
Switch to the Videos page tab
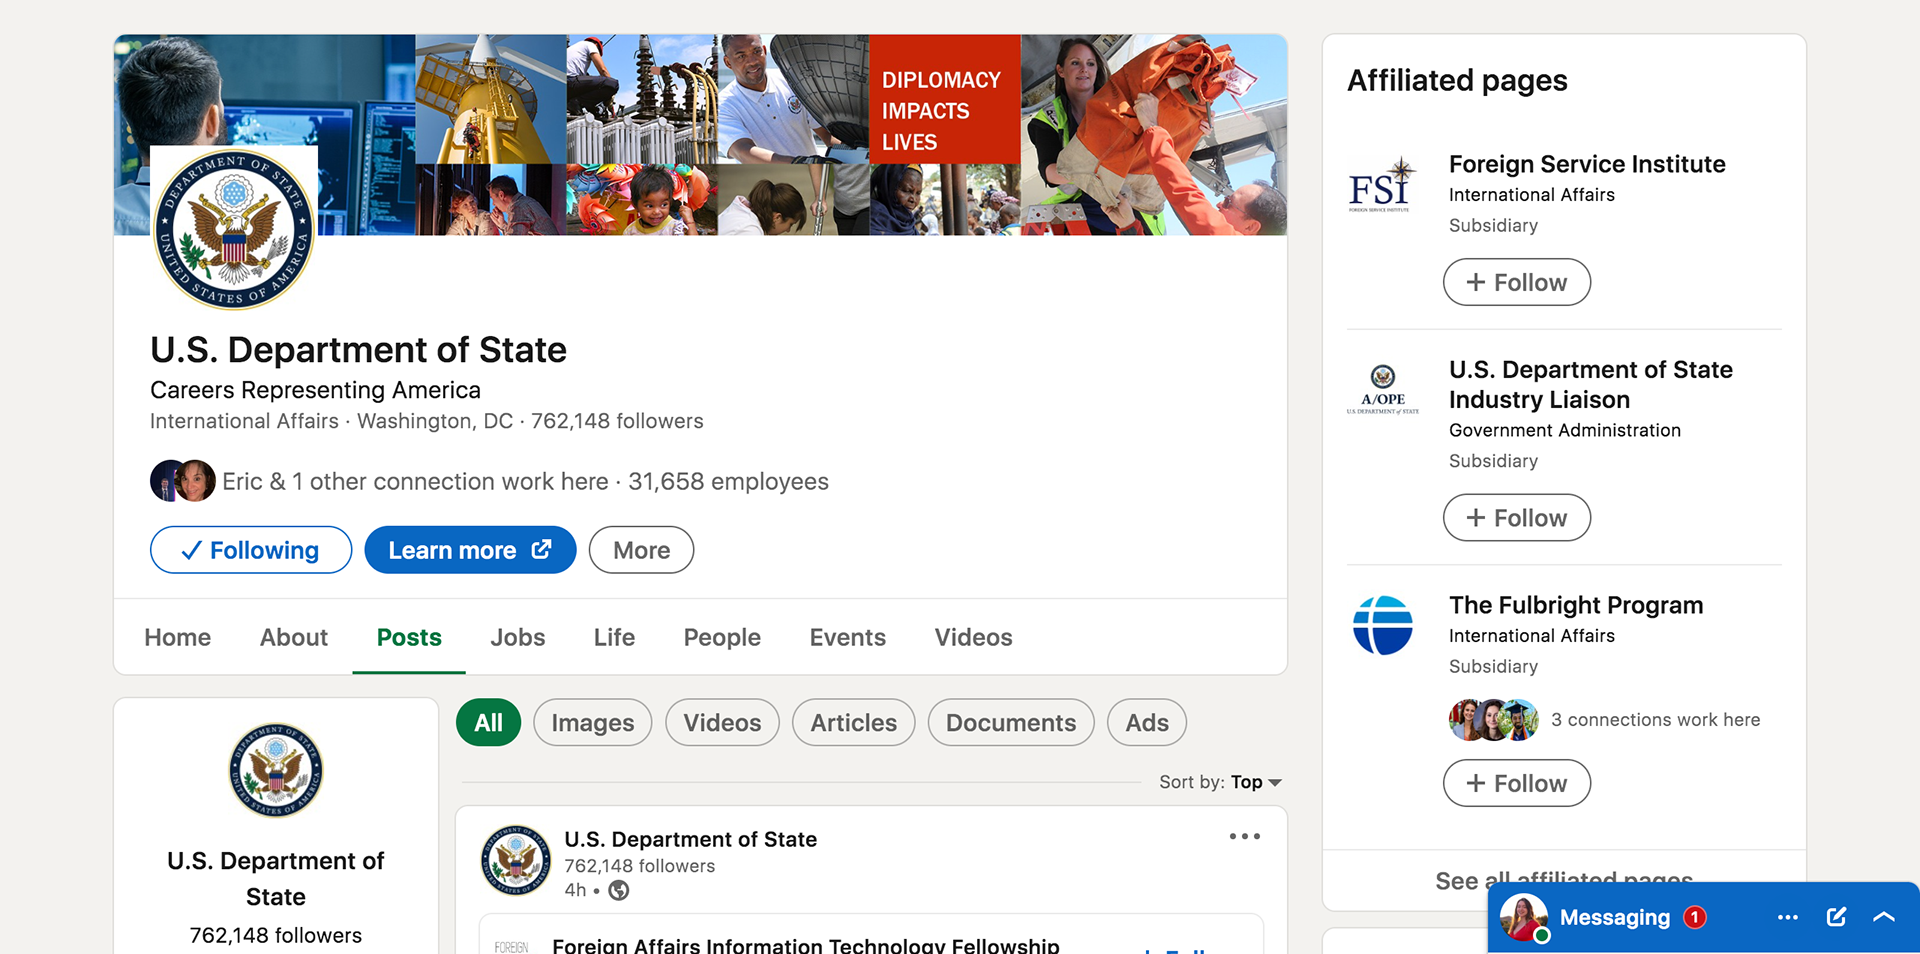click(974, 637)
